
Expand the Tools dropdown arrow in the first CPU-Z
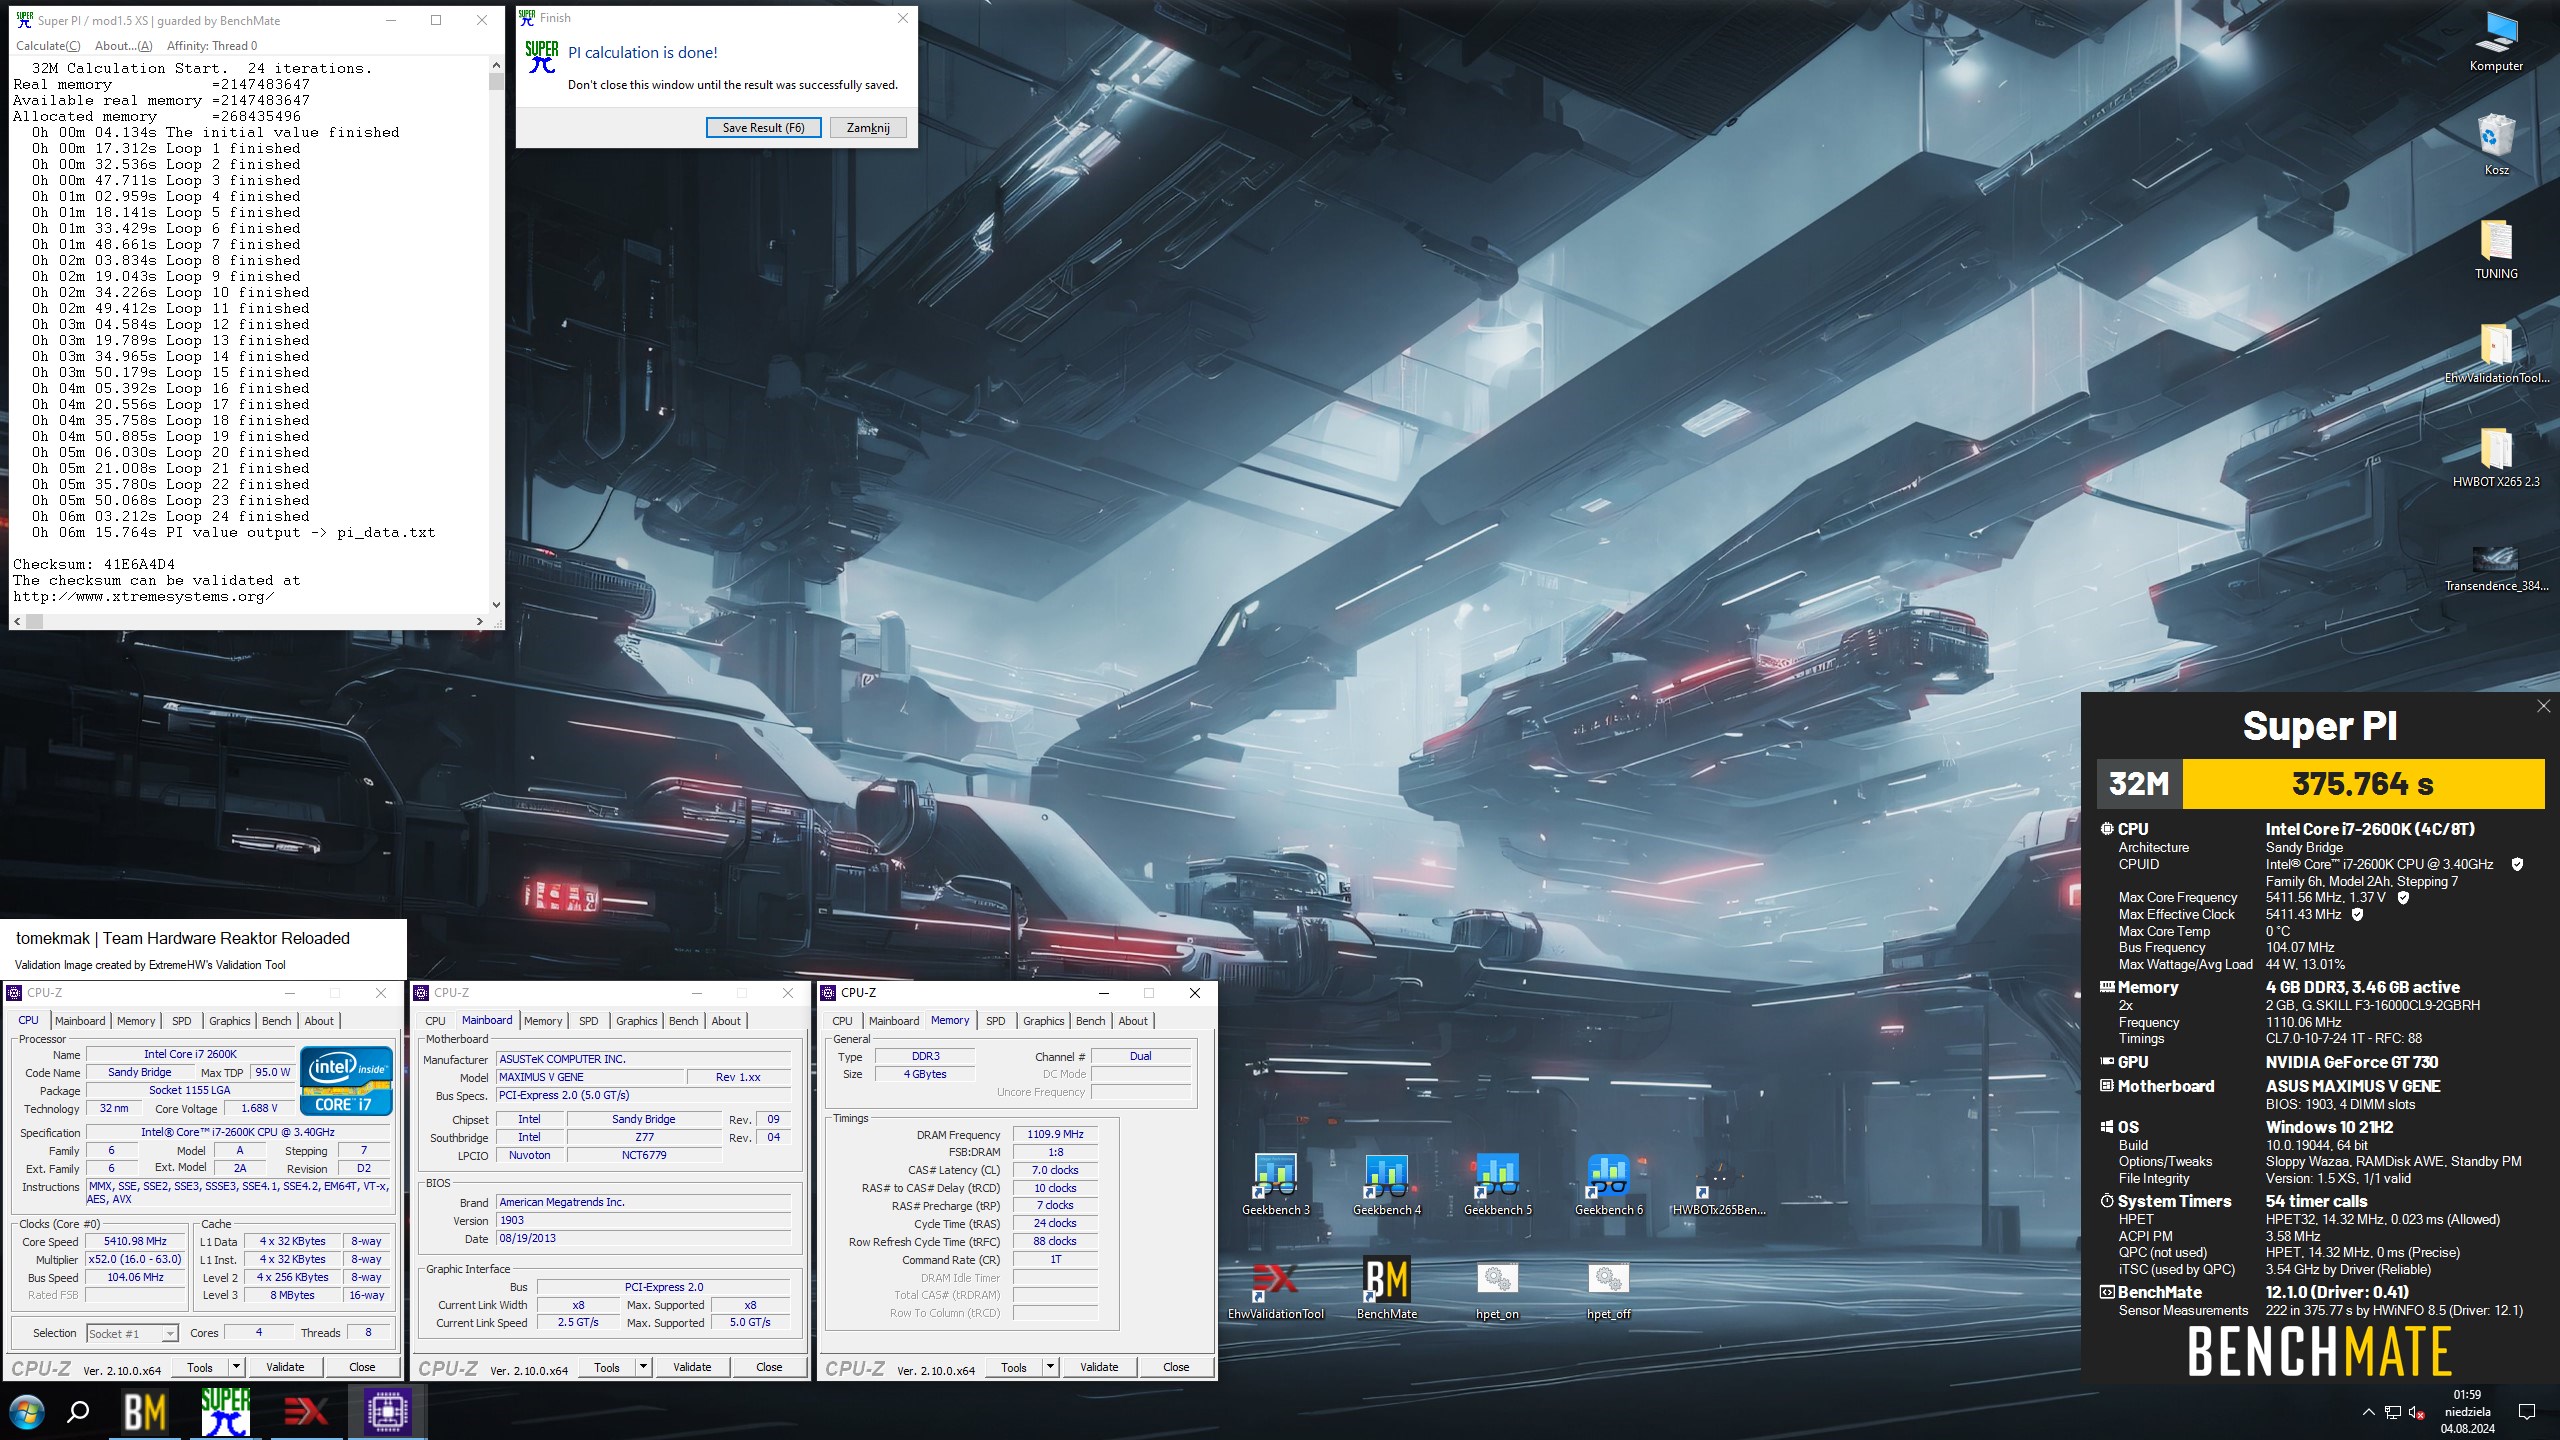pos(236,1366)
